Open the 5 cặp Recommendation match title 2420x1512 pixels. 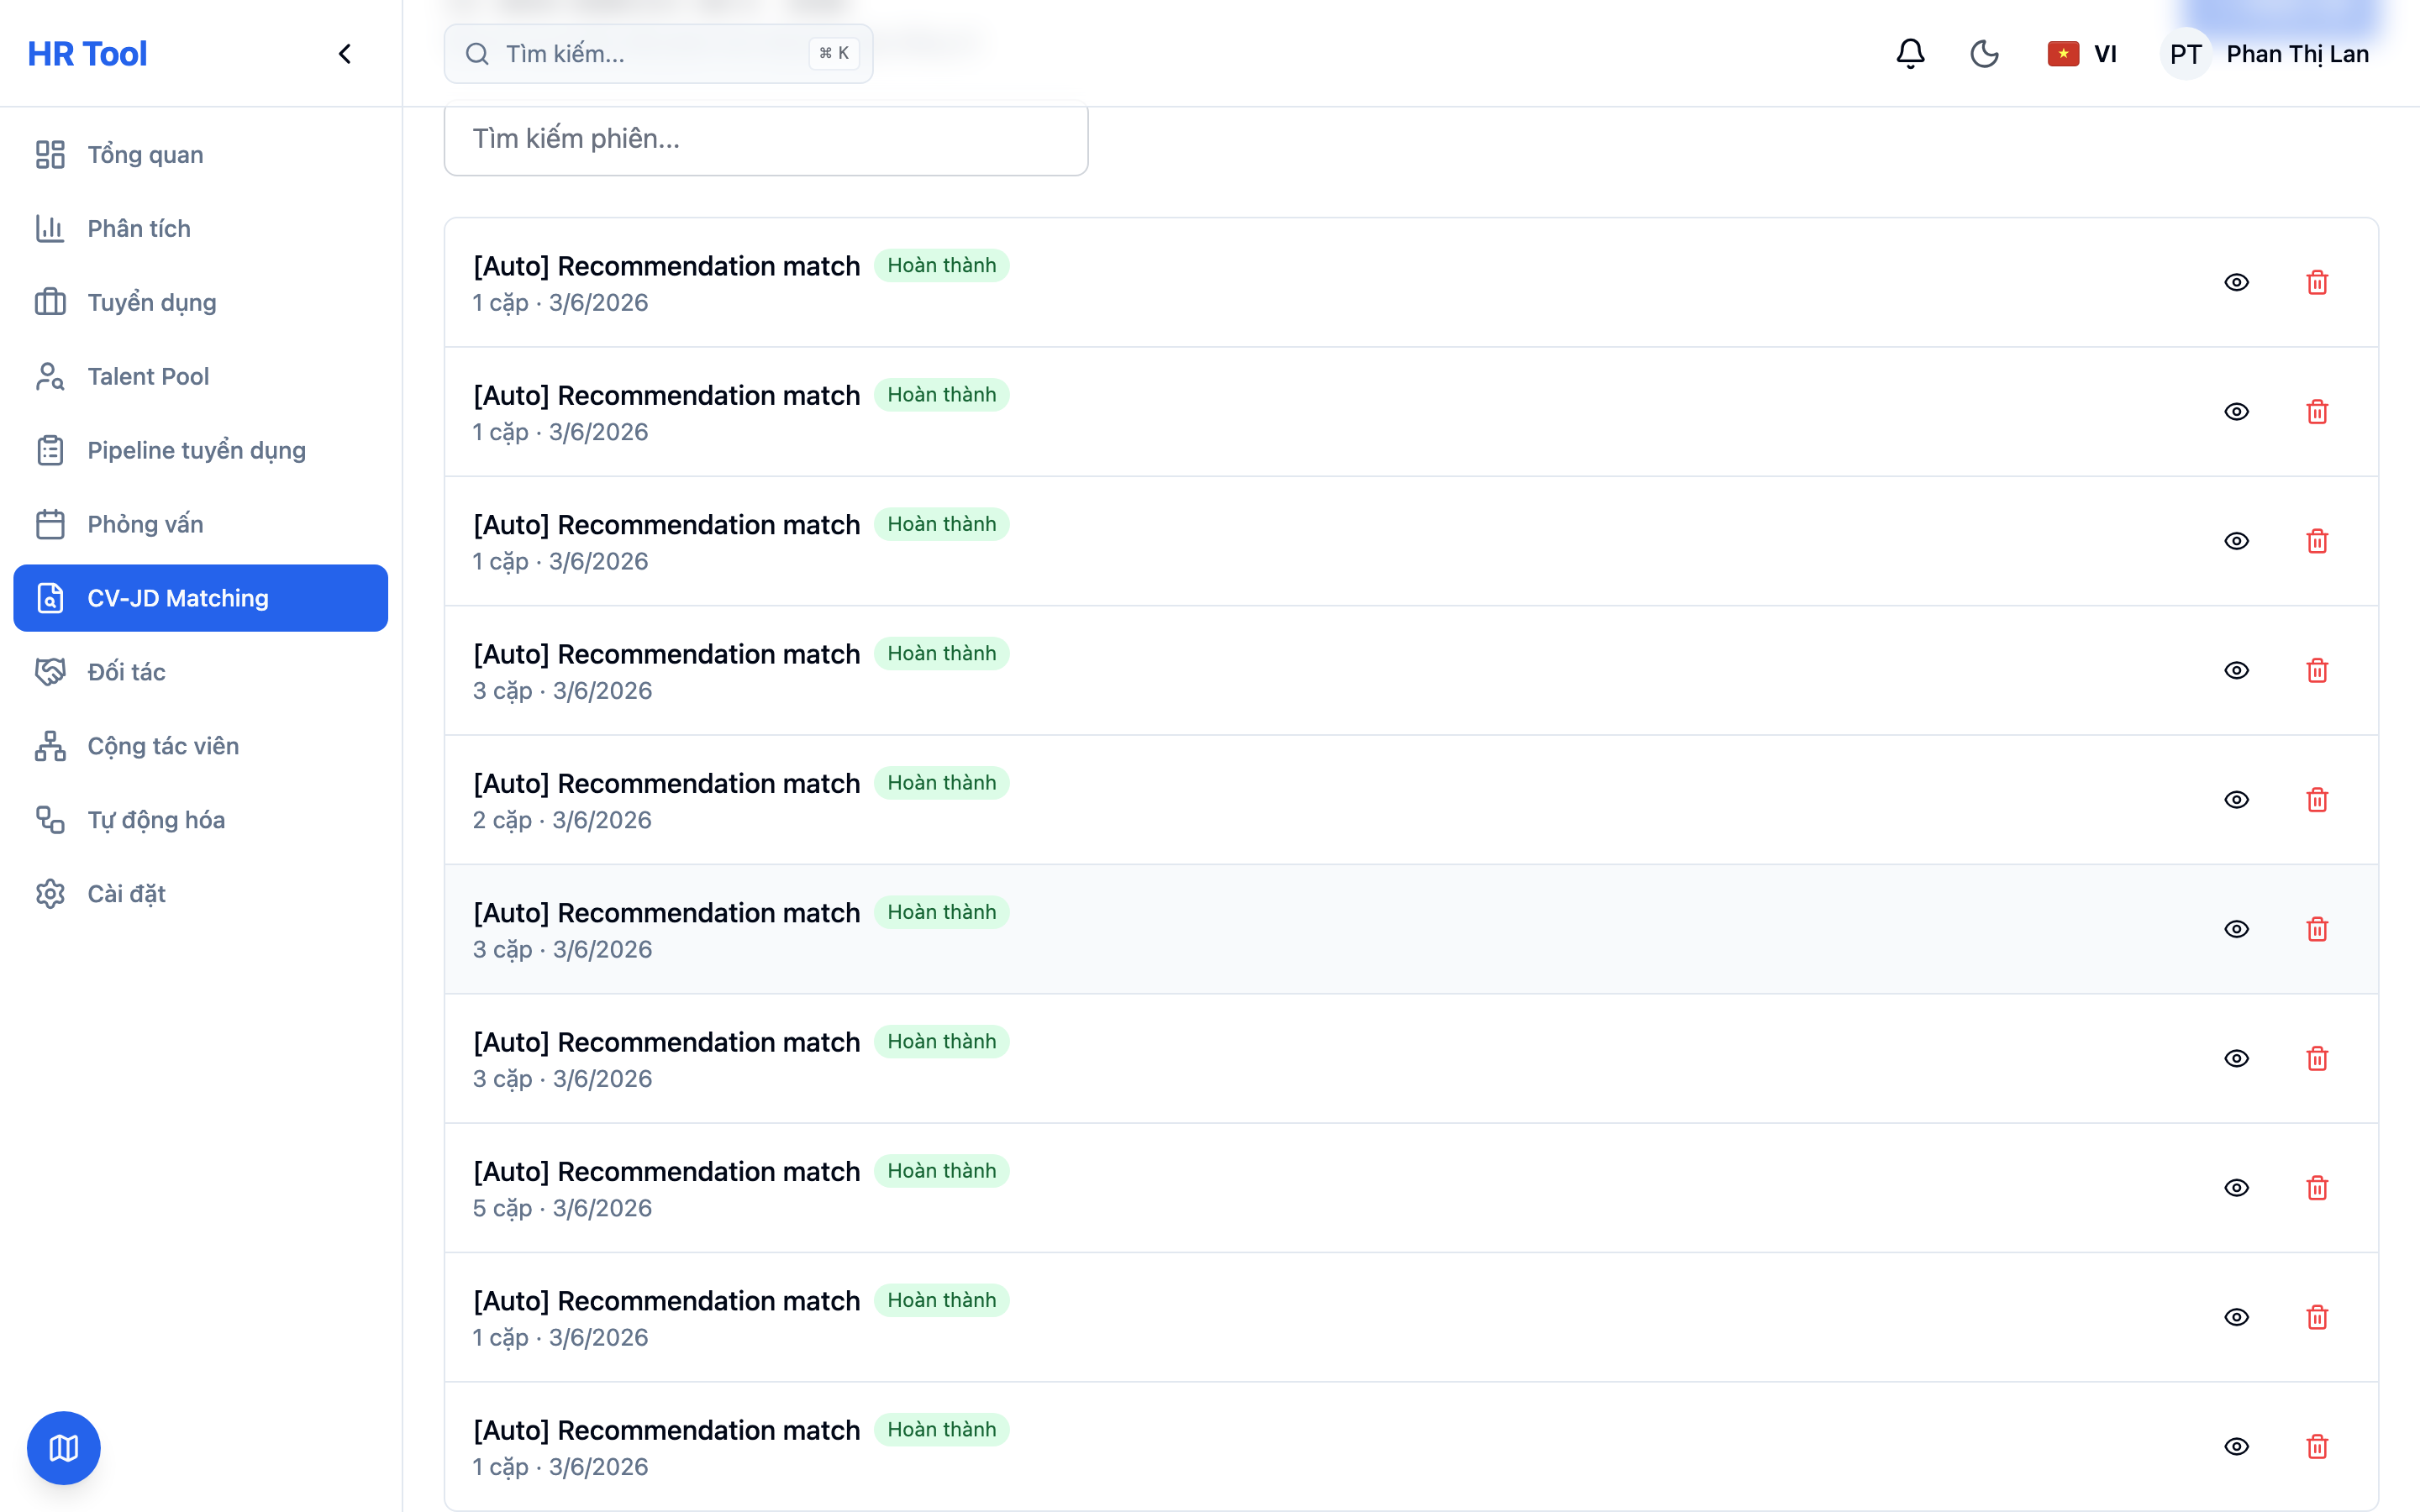click(x=666, y=1171)
